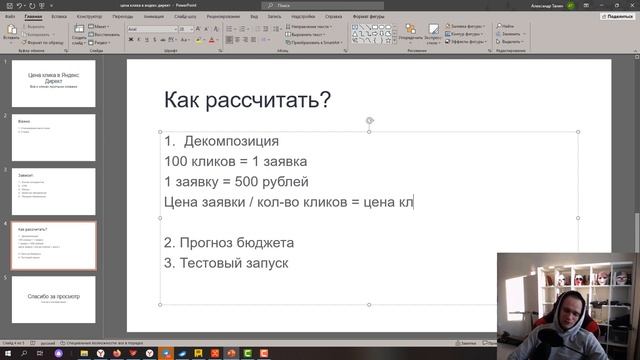Increase the list indent level
Image resolution: width=640 pixels, height=360 pixels.
coord(266,29)
